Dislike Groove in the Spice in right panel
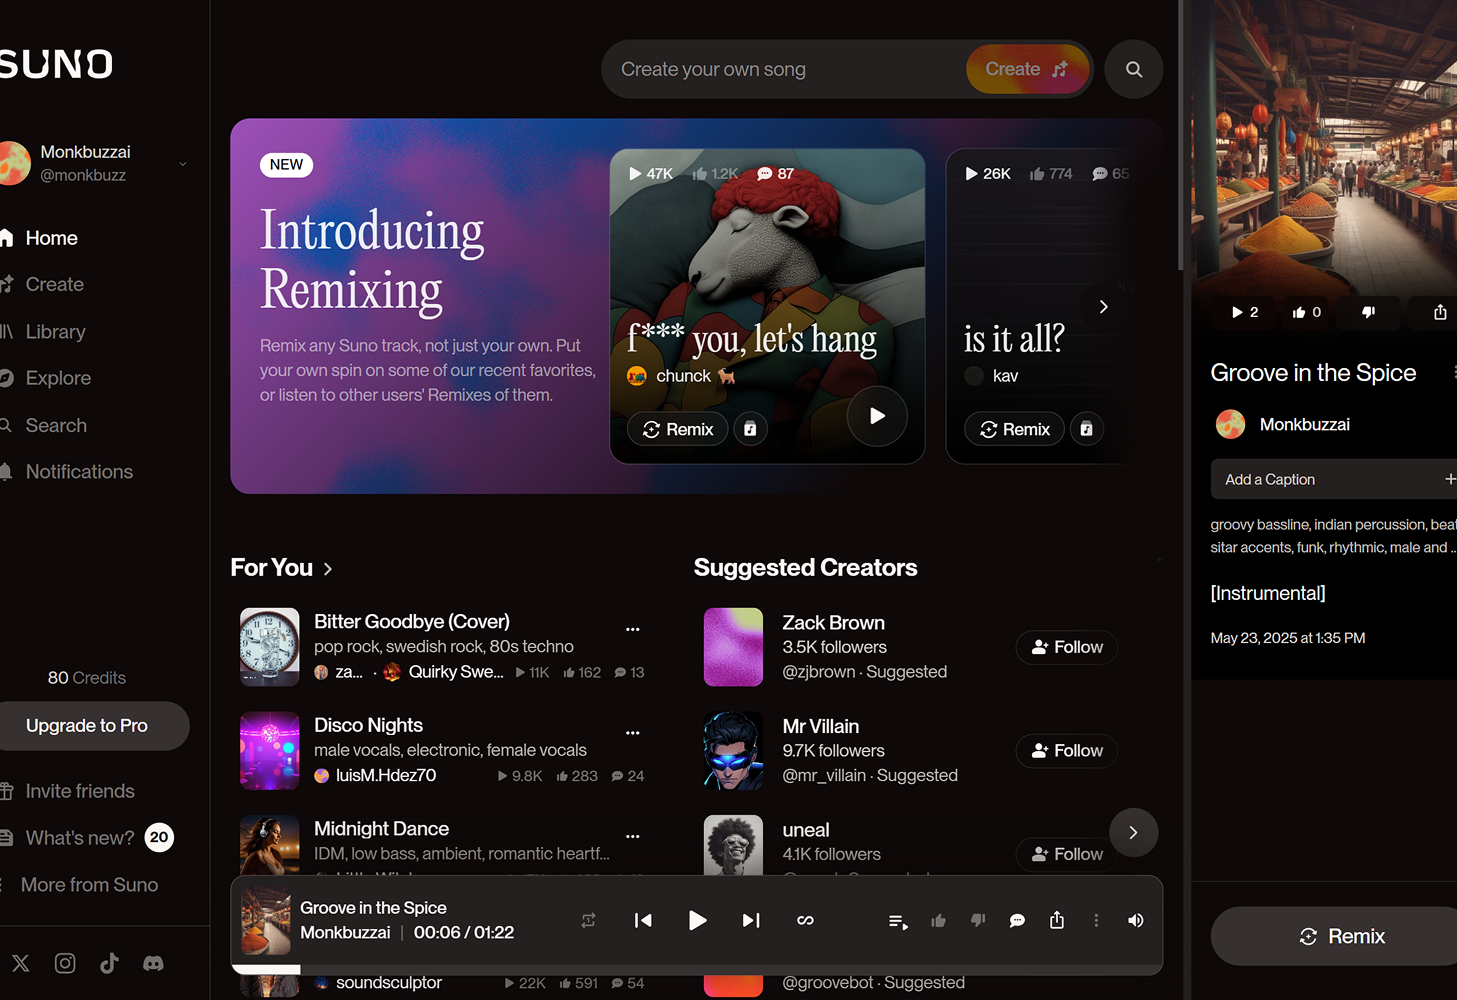Viewport: 1457px width, 1000px height. (1368, 312)
